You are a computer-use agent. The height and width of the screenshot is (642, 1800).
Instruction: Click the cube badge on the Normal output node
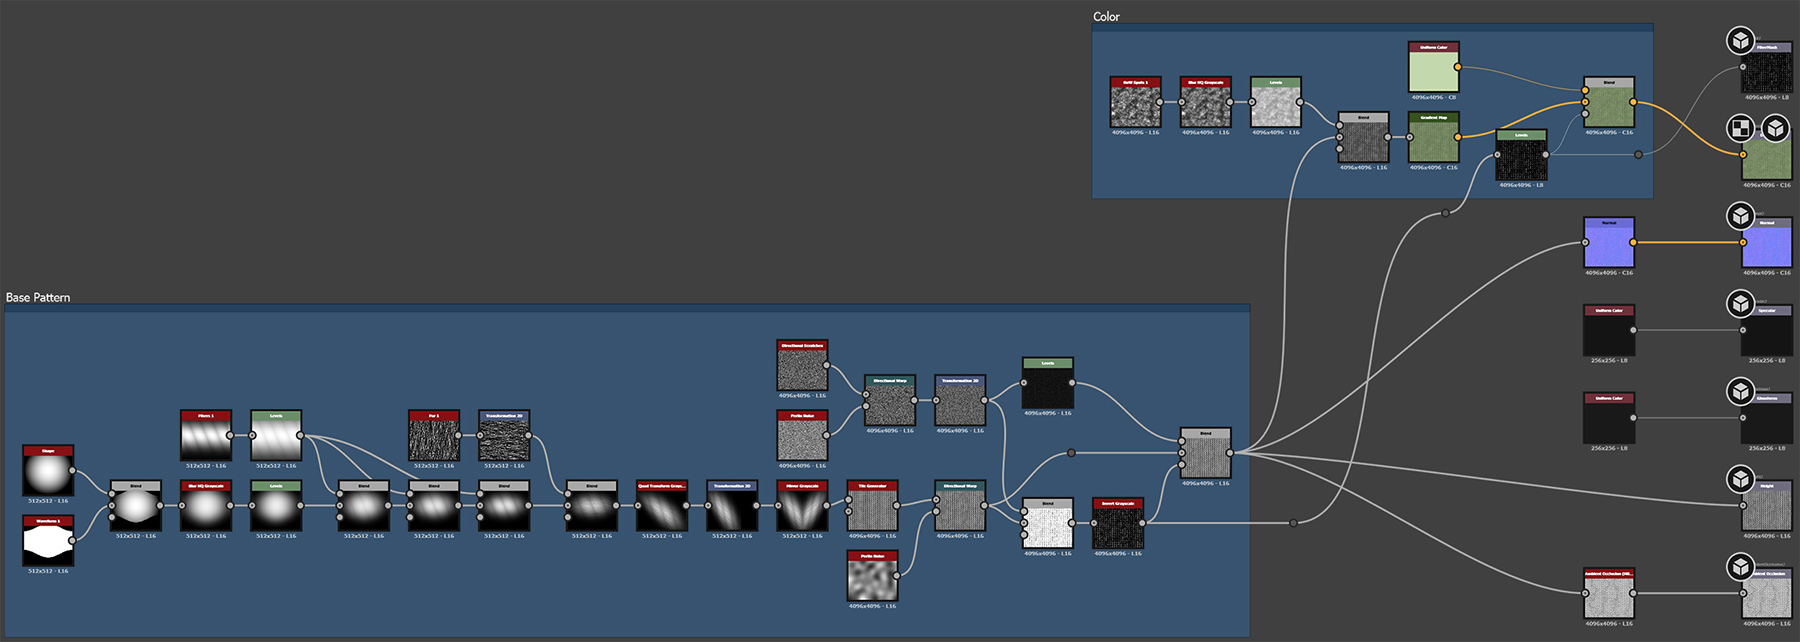1741,216
